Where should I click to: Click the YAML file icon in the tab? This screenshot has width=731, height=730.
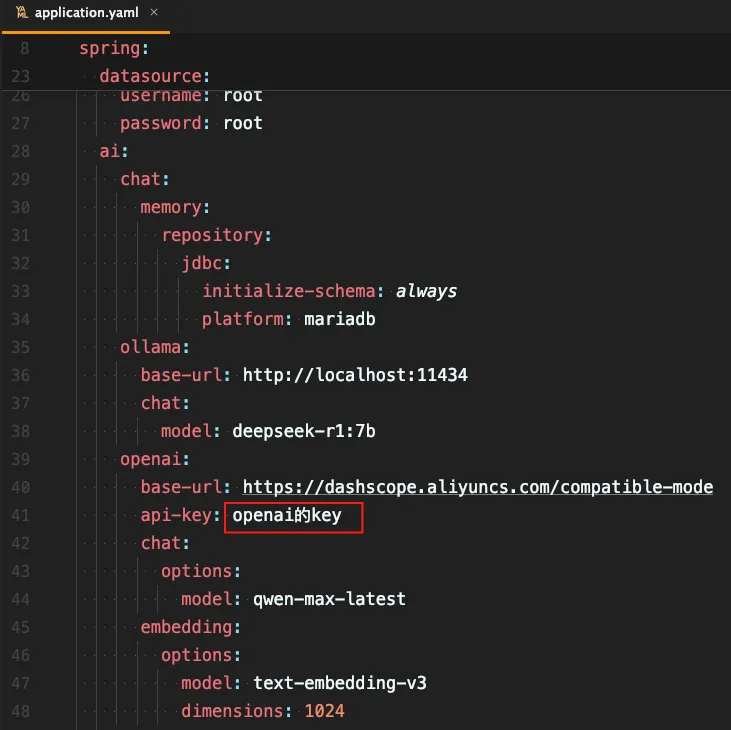coord(21,14)
